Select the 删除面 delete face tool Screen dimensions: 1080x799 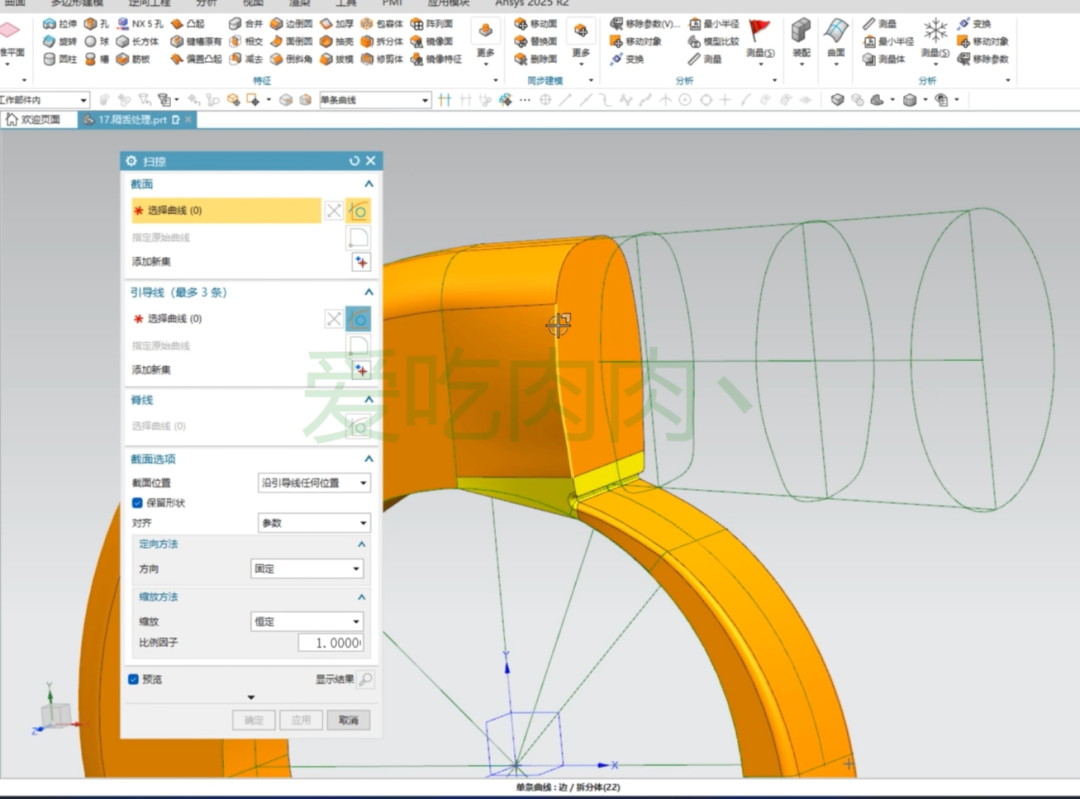pyautogui.click(x=536, y=59)
